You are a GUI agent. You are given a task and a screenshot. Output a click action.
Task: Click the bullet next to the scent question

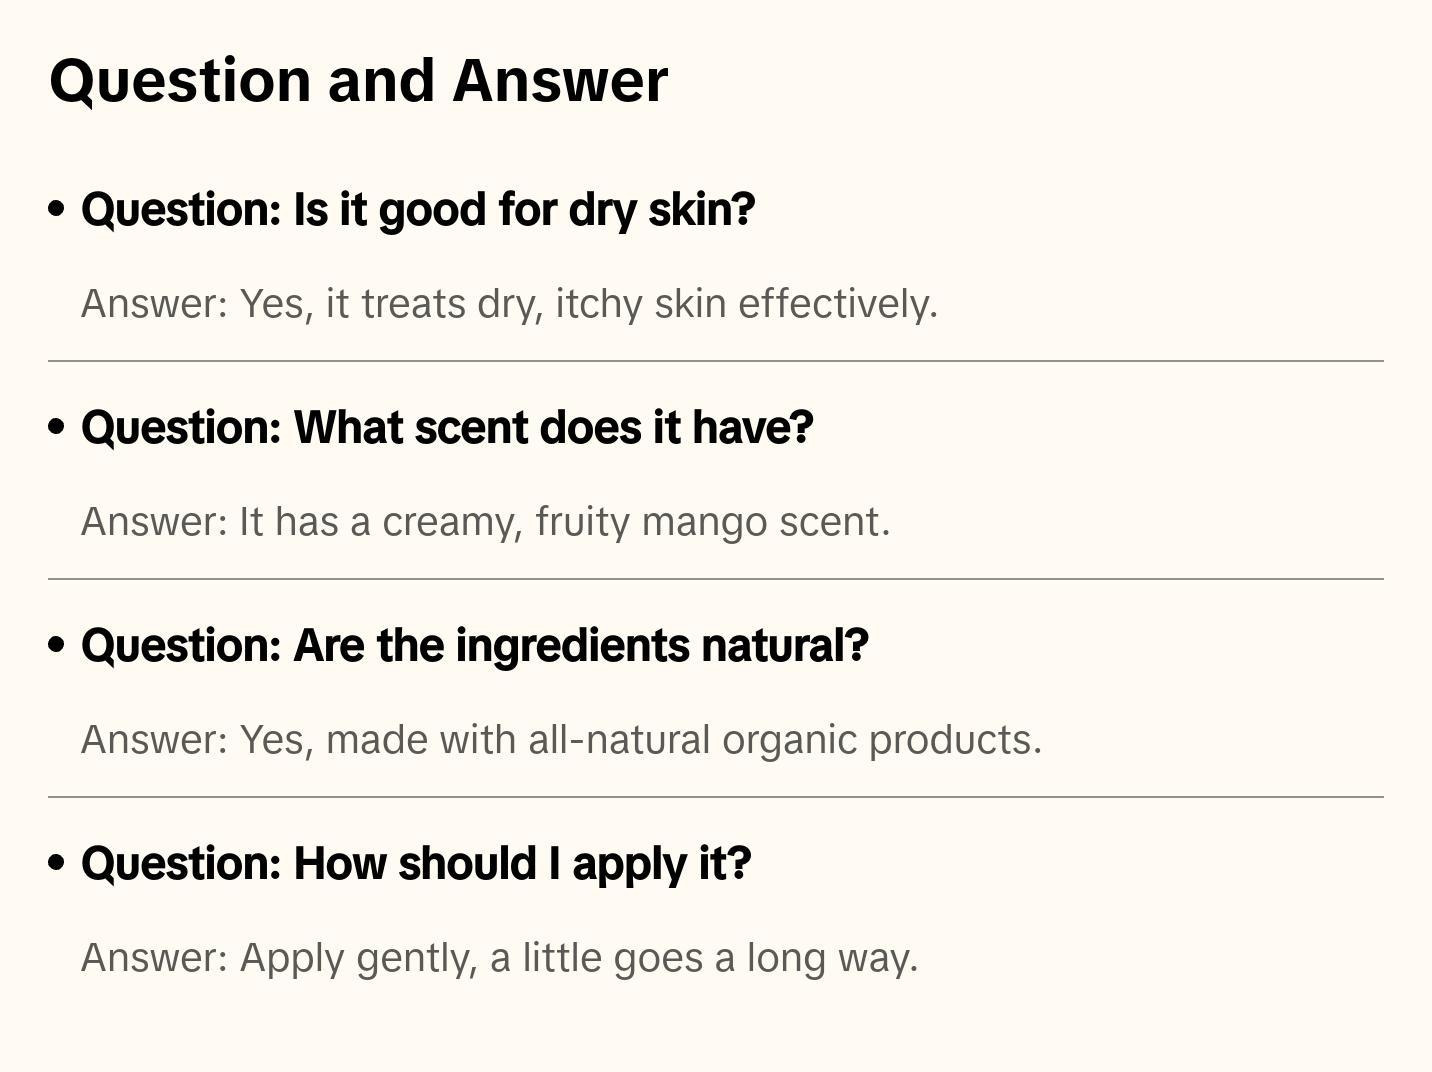(x=57, y=428)
